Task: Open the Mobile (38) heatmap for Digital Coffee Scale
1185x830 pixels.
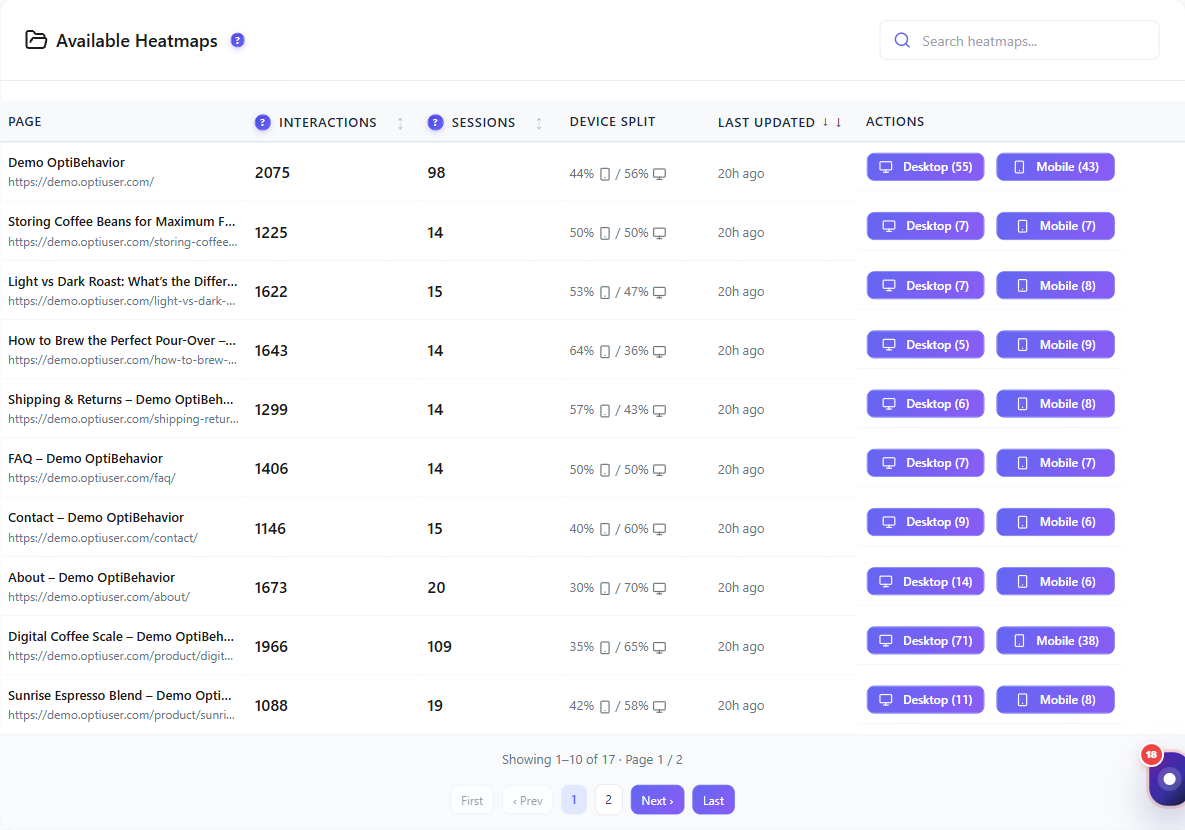Action: 1055,640
